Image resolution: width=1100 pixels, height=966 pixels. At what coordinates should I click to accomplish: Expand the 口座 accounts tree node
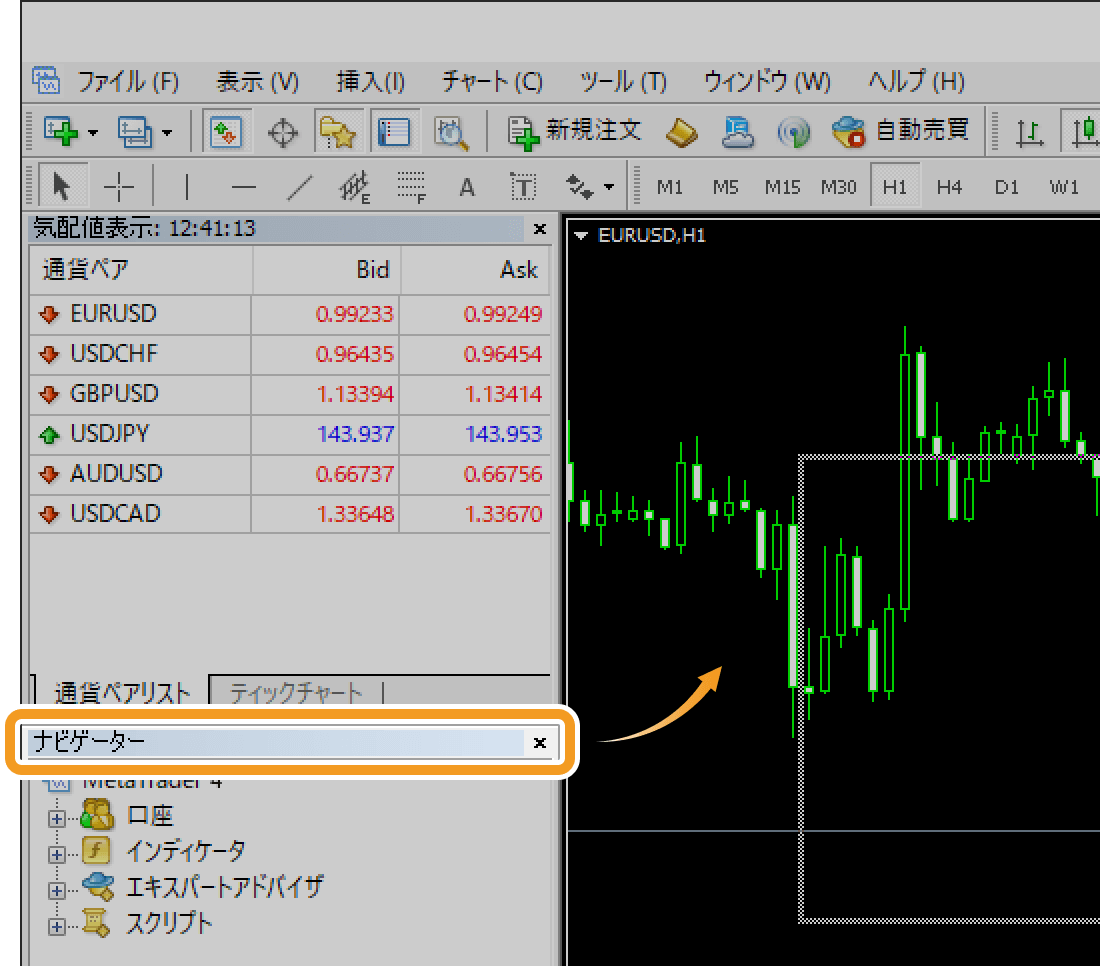click(57, 817)
